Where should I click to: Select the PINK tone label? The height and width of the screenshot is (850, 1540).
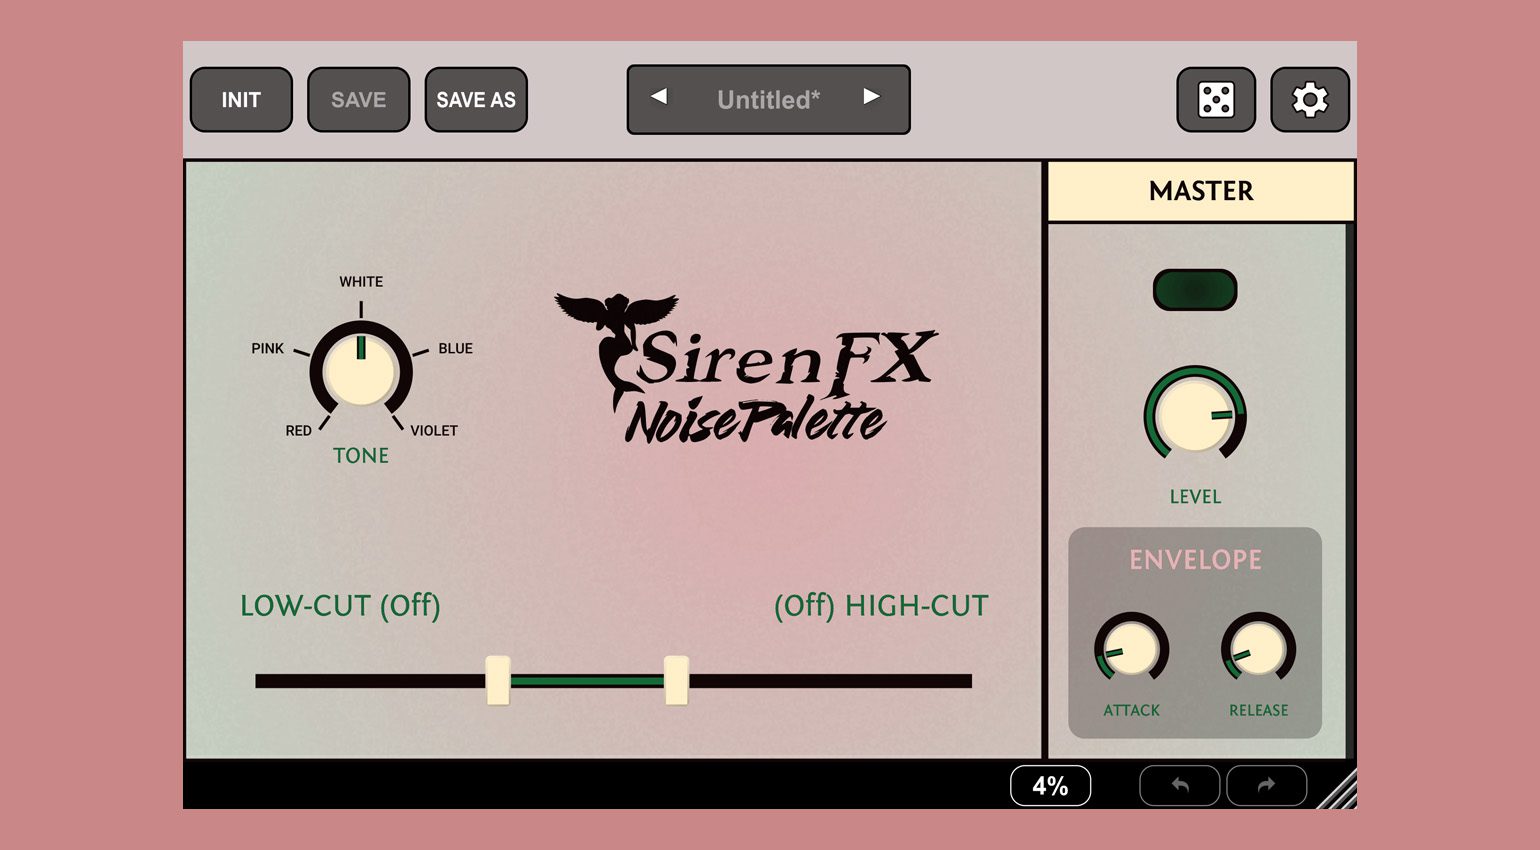point(268,348)
